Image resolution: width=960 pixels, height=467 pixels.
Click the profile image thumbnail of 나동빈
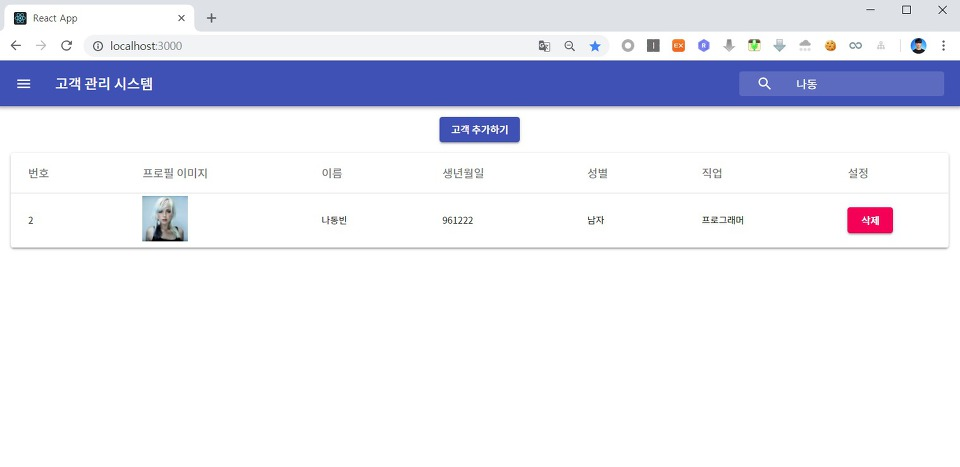click(x=165, y=219)
